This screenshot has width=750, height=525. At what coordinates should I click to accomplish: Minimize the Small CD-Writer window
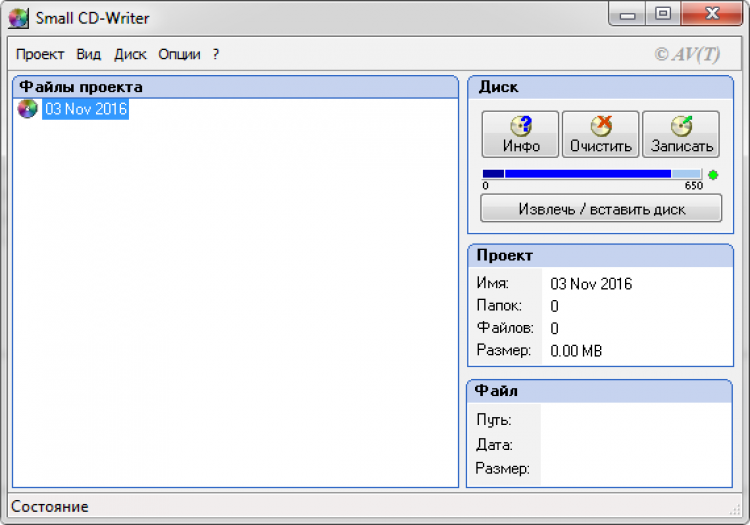coord(627,14)
